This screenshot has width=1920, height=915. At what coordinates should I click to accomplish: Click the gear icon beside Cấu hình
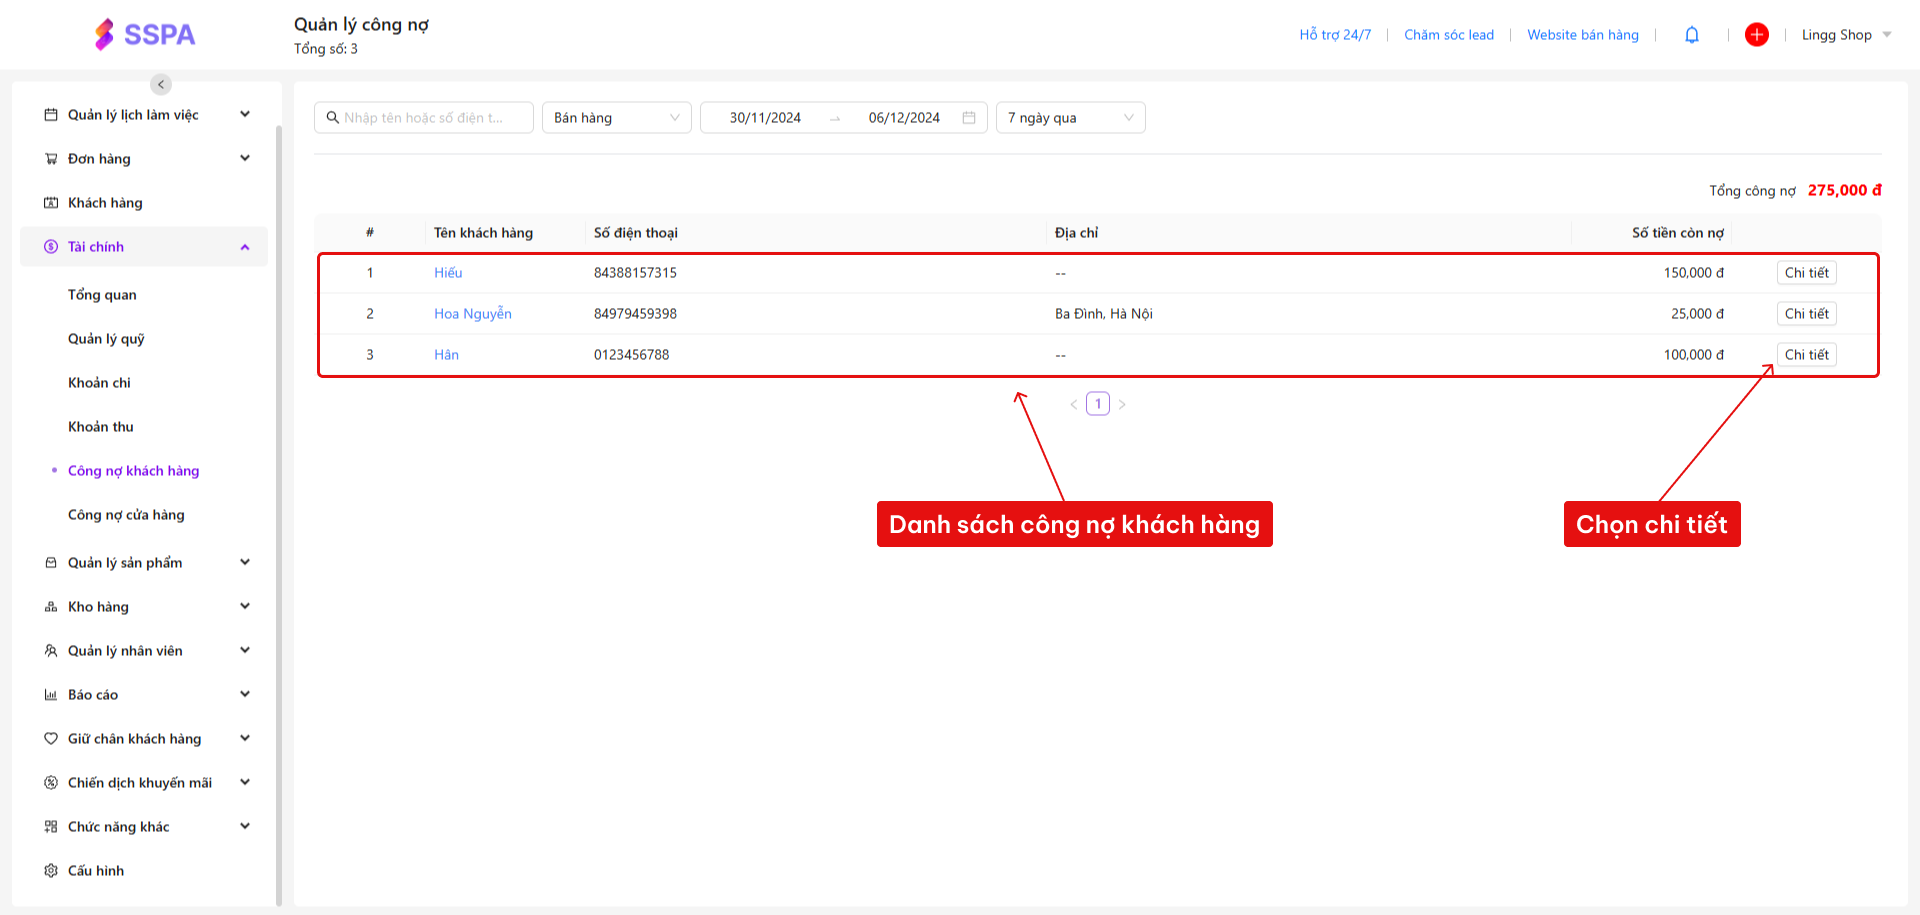coord(51,871)
